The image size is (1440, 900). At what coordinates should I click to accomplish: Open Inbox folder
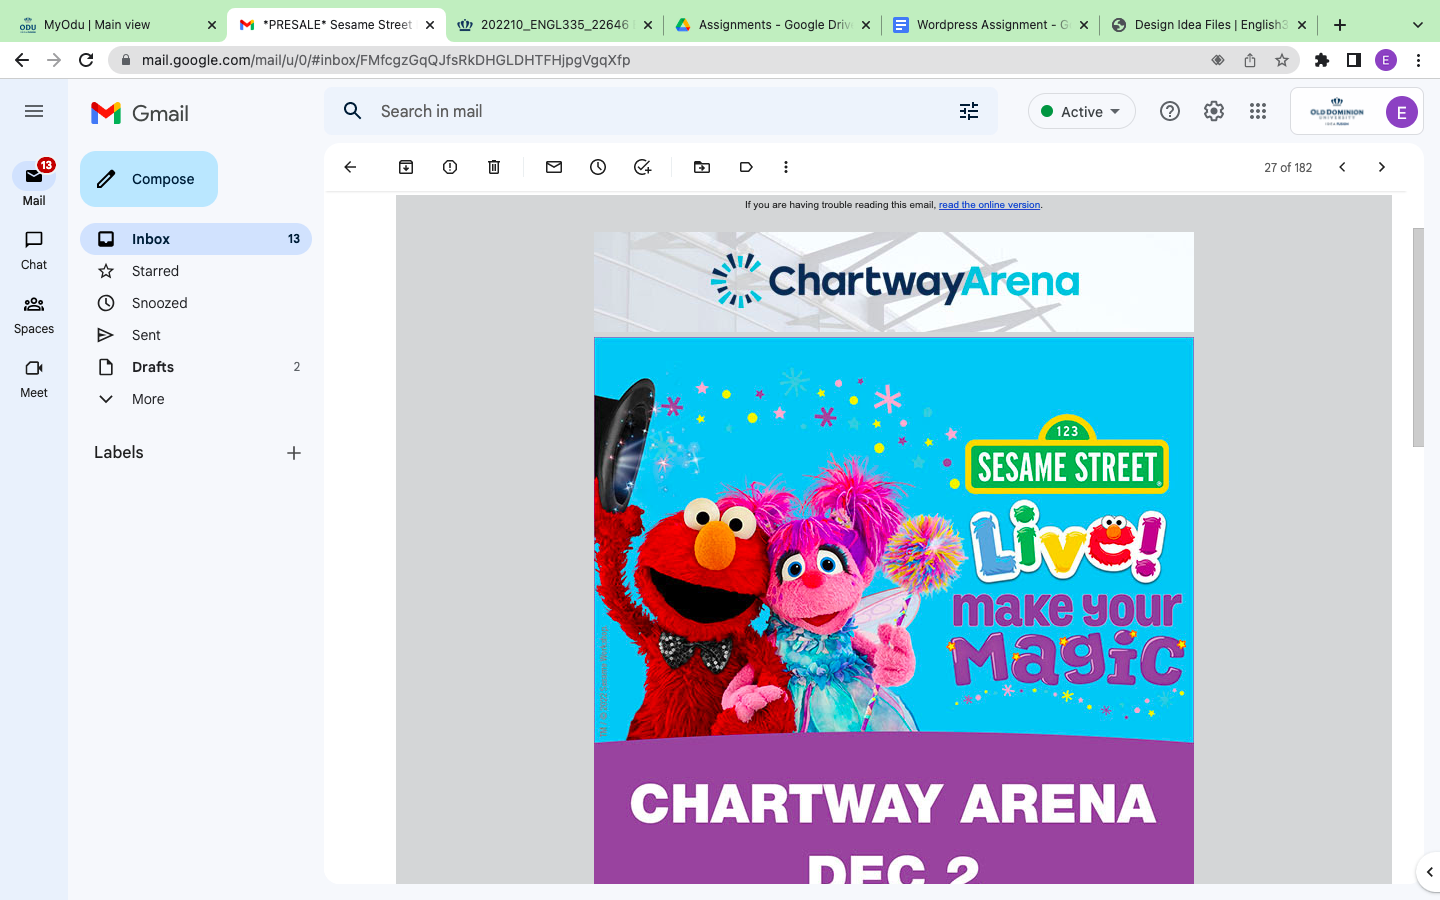click(196, 239)
